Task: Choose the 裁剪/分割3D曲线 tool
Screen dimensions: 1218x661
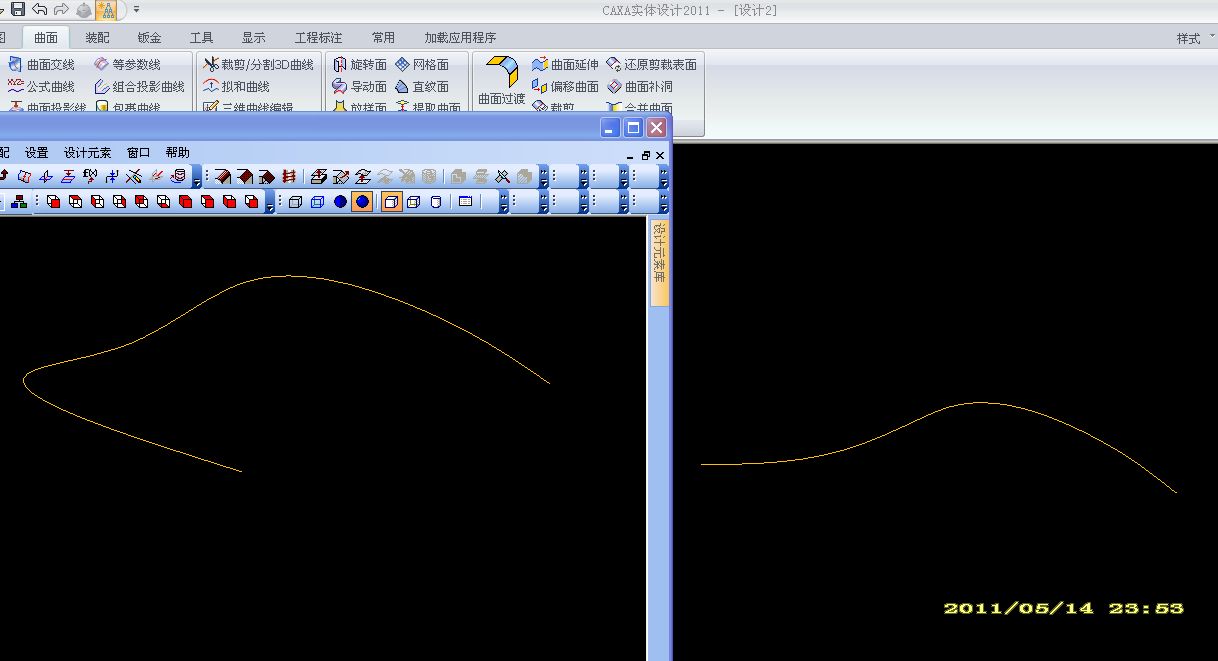Action: click(x=258, y=64)
